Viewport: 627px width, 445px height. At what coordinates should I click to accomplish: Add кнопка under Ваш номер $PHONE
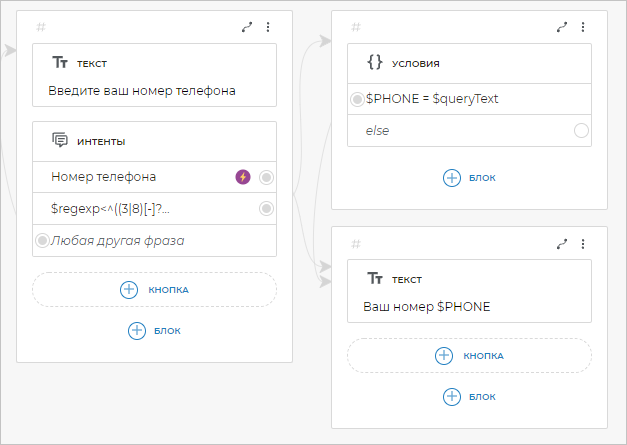coord(469,355)
